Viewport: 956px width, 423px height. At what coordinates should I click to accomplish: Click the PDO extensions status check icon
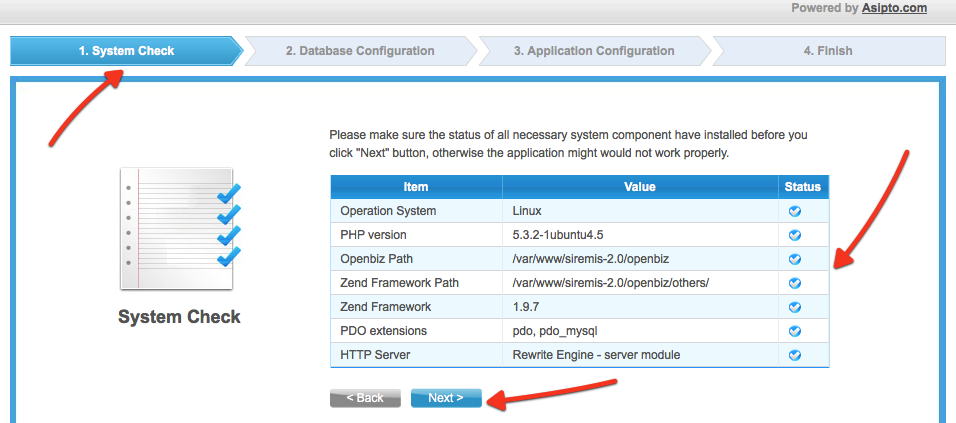795,331
